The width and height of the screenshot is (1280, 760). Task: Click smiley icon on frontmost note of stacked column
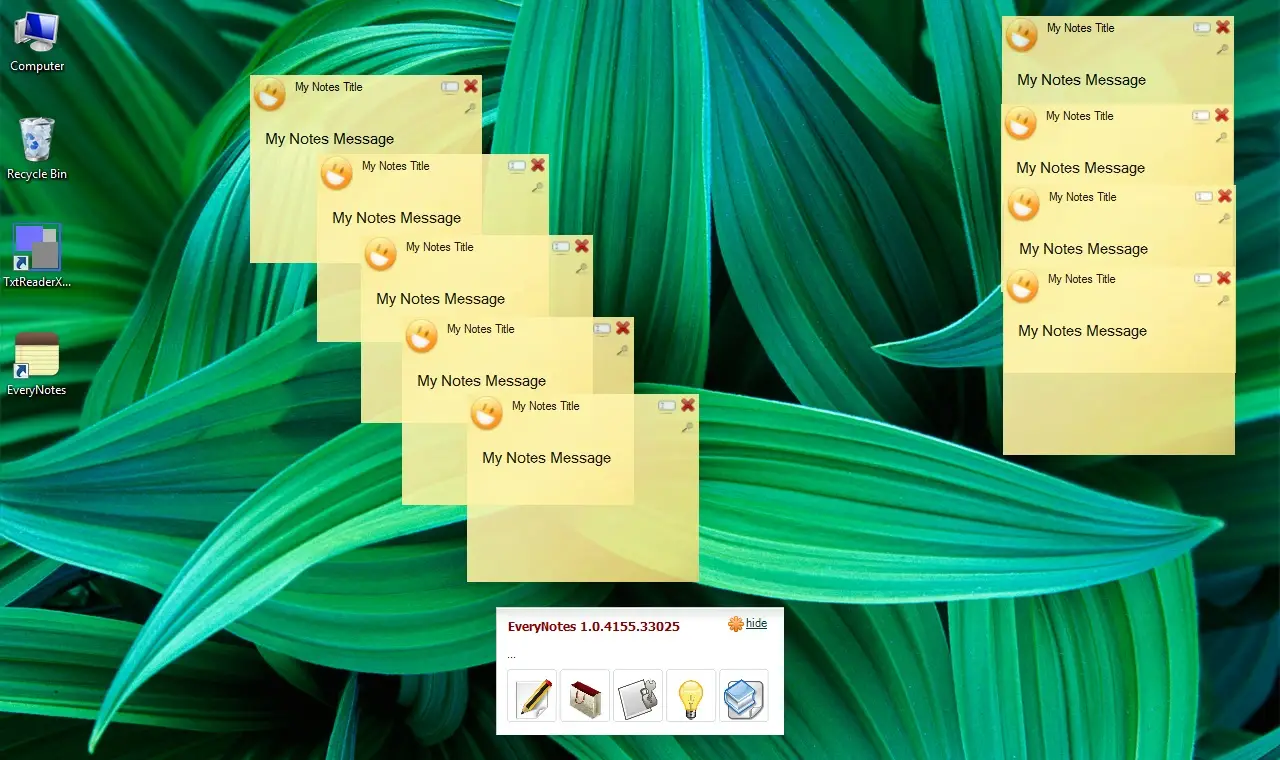(1023, 286)
